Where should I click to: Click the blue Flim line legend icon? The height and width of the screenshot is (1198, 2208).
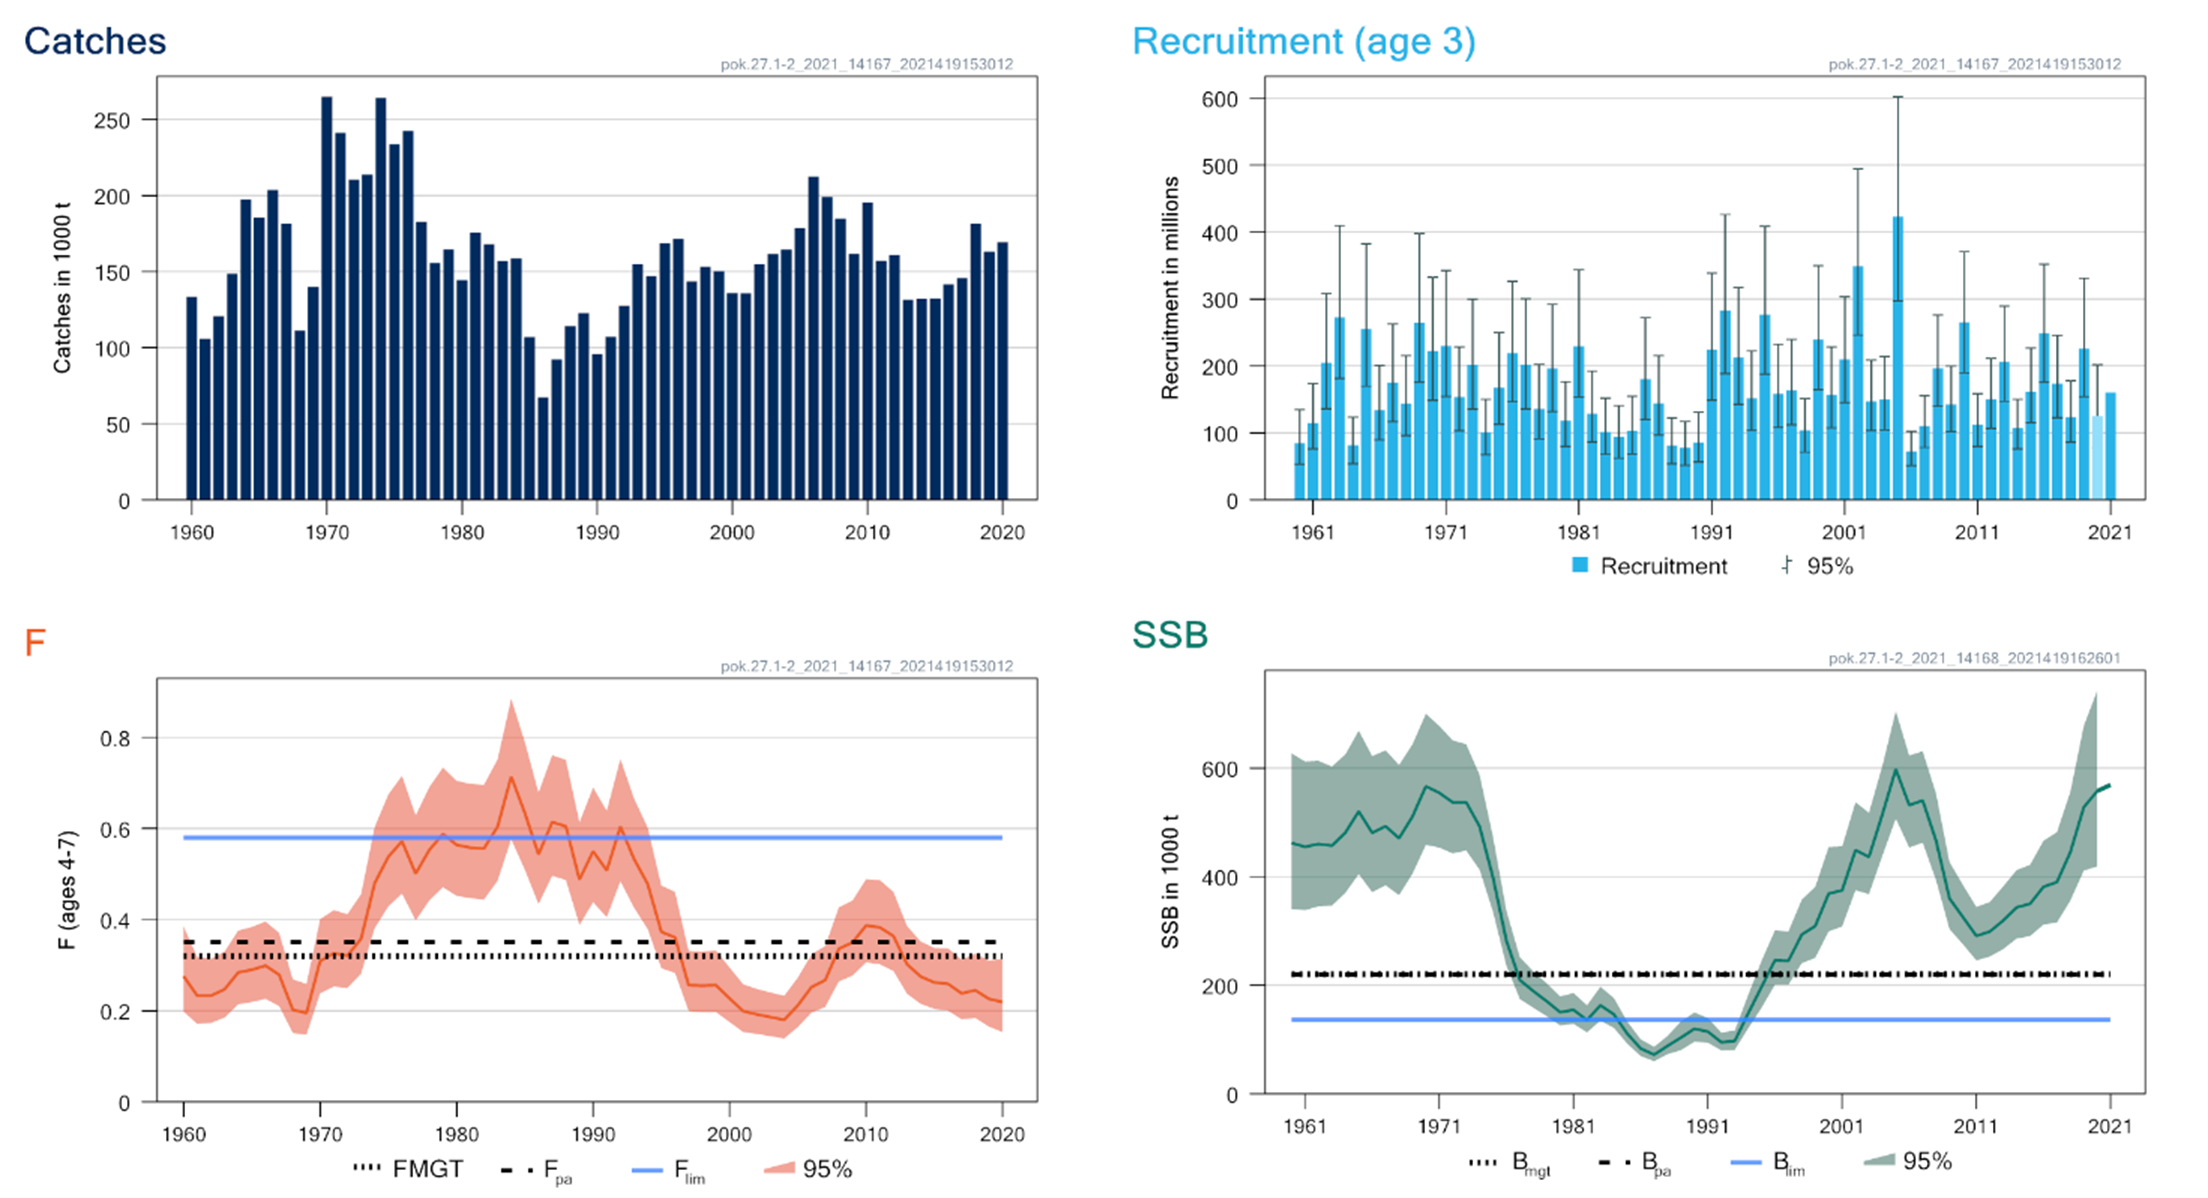(647, 1169)
